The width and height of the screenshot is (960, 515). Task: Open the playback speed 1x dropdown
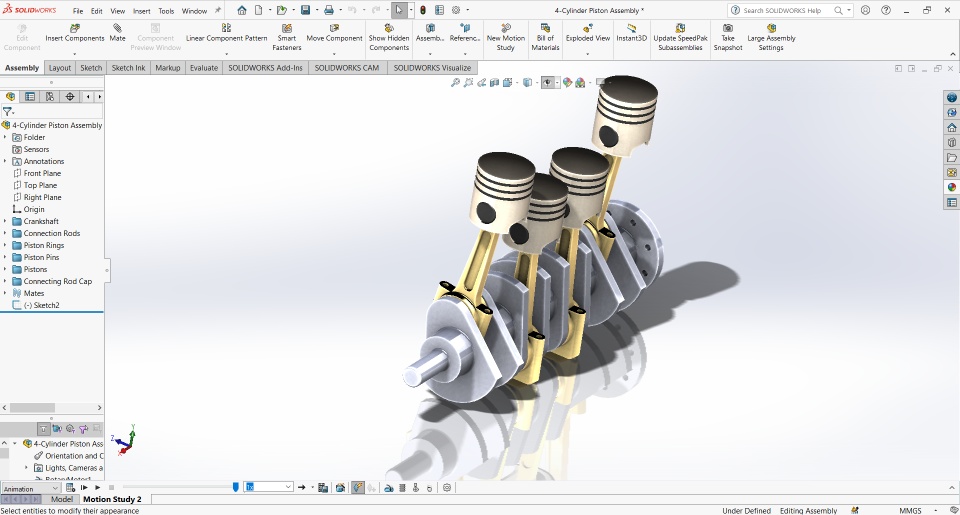(269, 487)
